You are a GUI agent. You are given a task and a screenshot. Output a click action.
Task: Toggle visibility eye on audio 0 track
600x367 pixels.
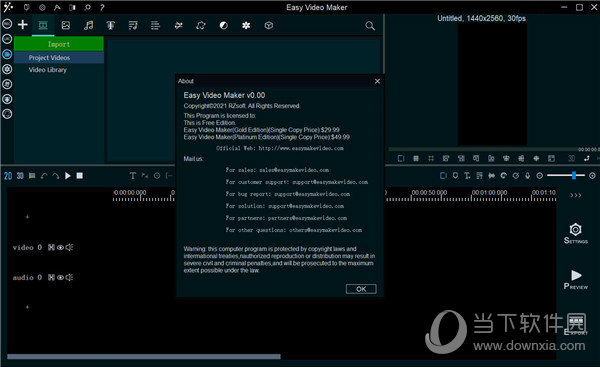pos(60,277)
